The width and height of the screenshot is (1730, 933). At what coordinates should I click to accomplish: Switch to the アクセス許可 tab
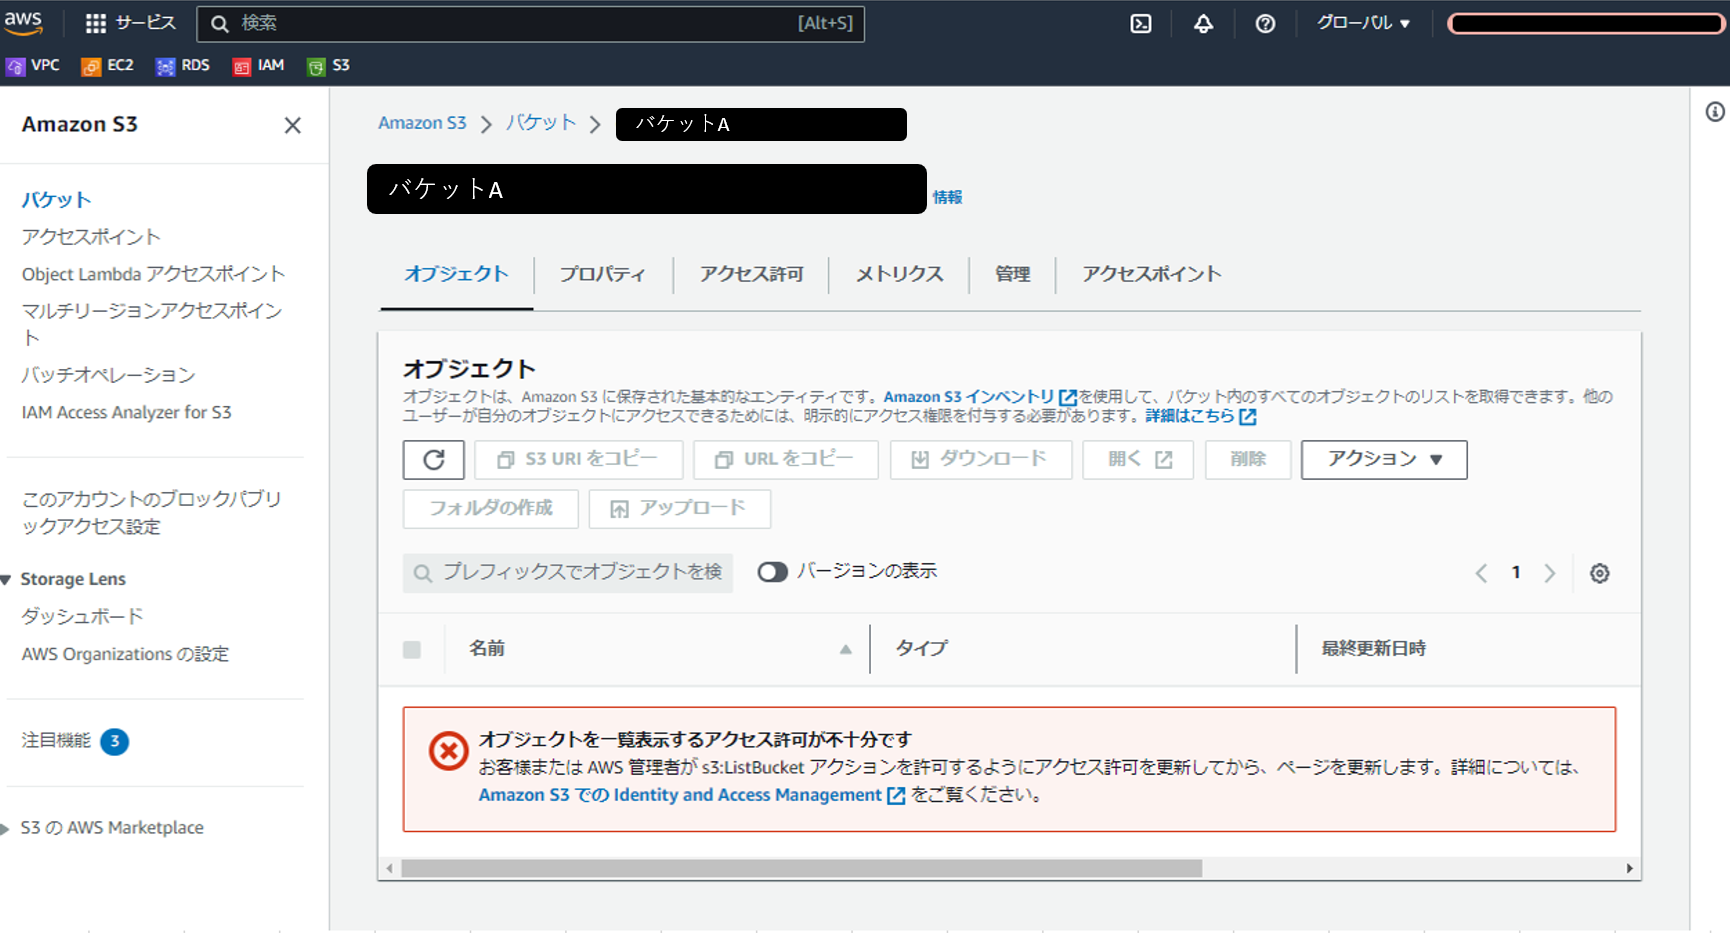(x=751, y=274)
